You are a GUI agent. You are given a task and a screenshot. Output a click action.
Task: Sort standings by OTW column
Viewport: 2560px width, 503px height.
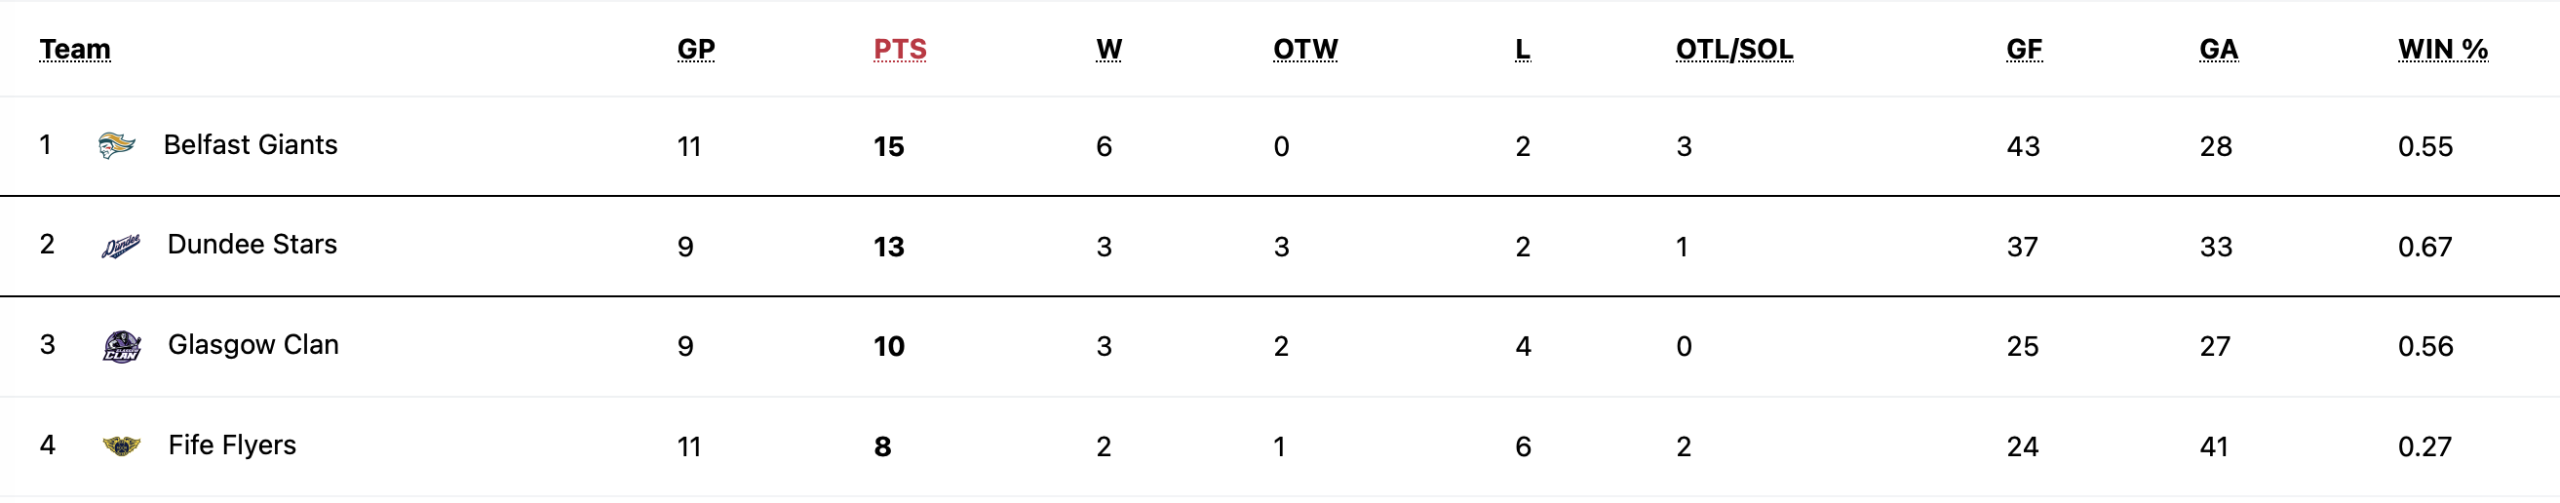[1305, 49]
